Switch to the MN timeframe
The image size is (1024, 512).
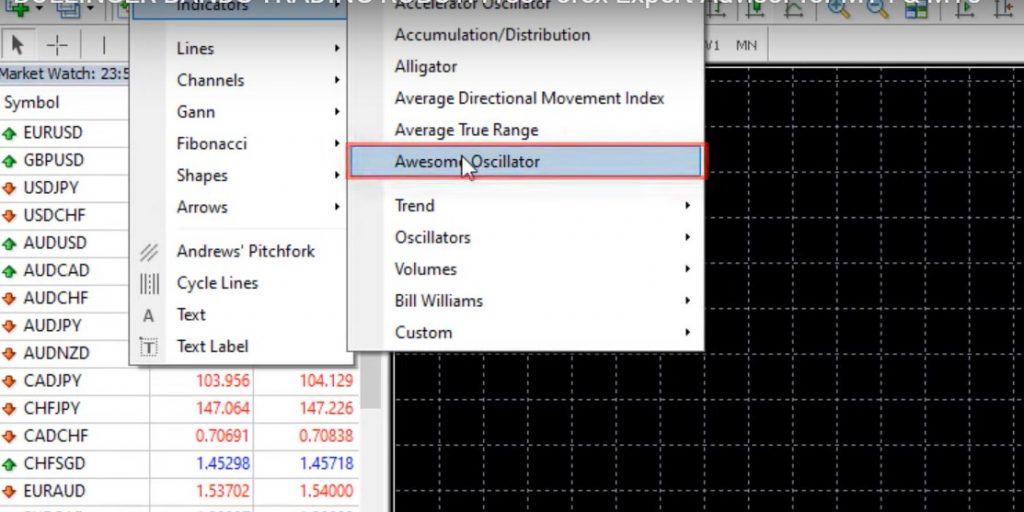(x=746, y=45)
